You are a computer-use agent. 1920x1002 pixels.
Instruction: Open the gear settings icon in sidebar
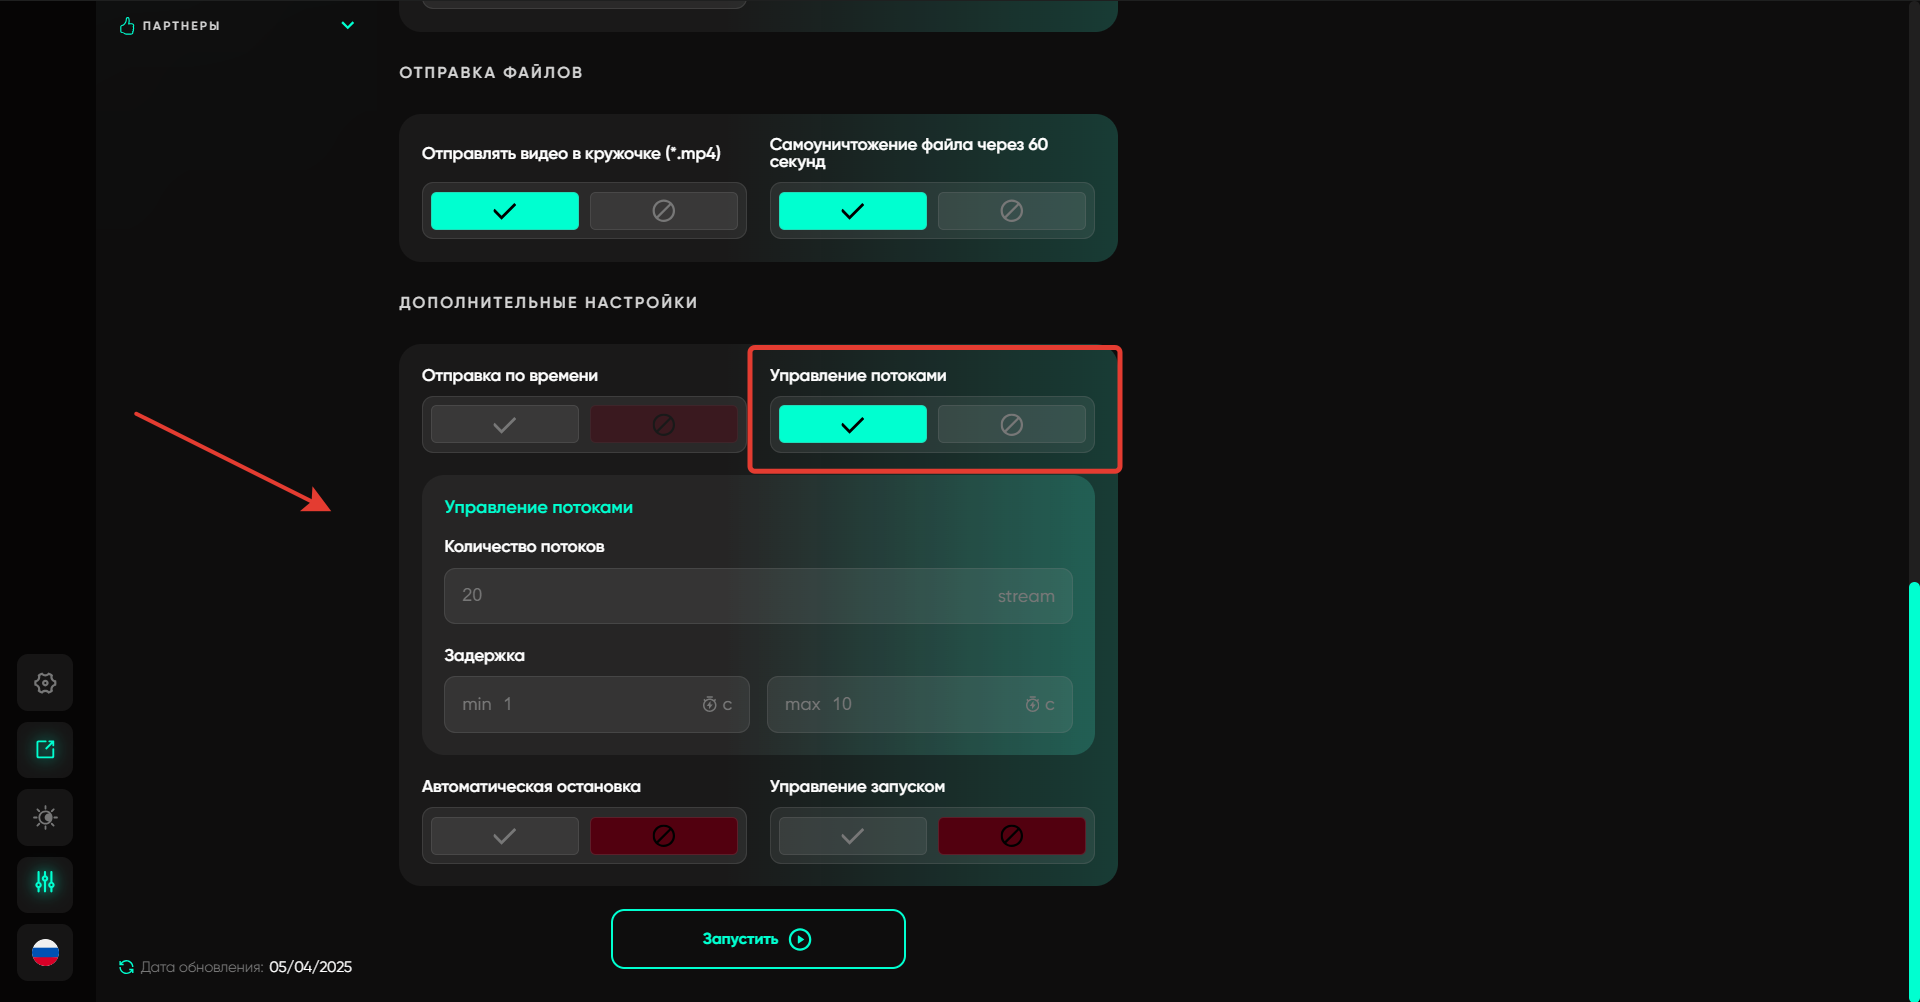tap(45, 683)
